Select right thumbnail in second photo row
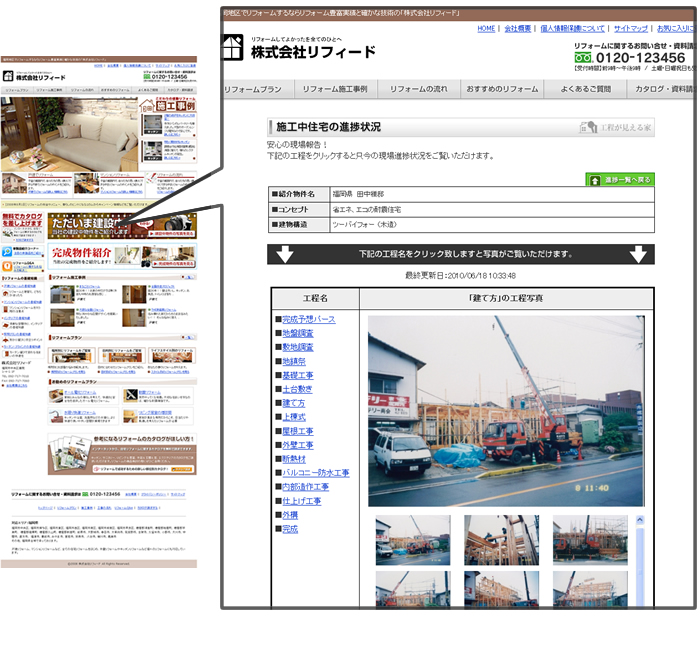The width and height of the screenshot is (700, 655). [x=590, y=588]
